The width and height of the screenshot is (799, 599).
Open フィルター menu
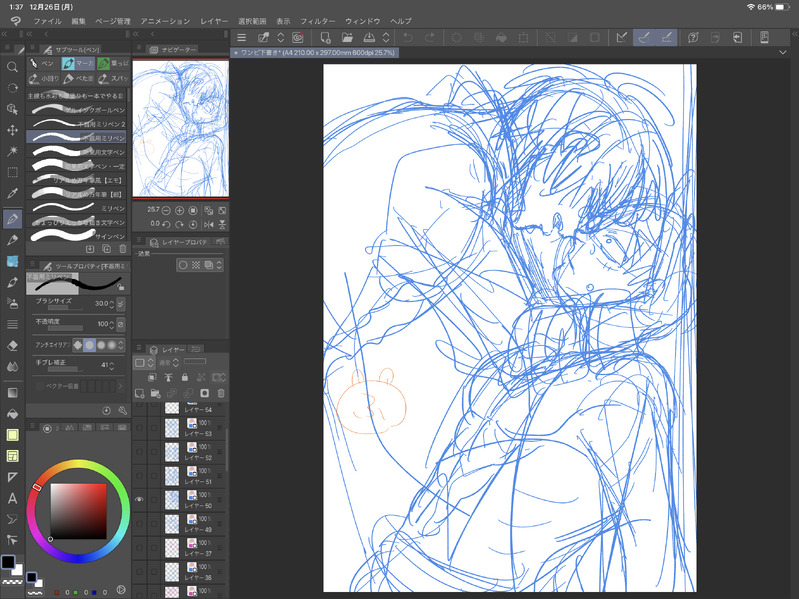317,21
